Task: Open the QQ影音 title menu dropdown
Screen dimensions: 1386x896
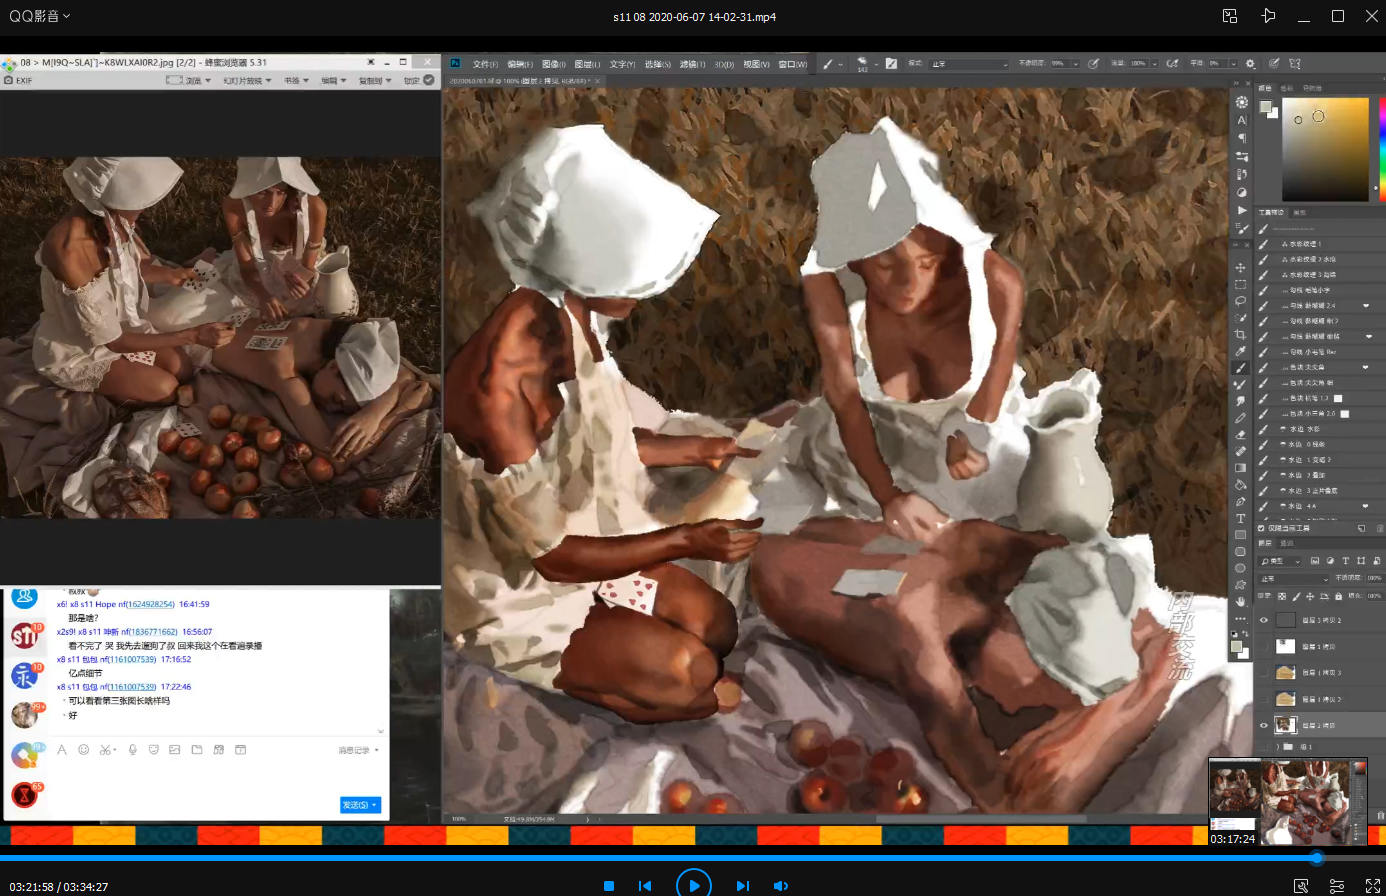Action: click(x=40, y=16)
